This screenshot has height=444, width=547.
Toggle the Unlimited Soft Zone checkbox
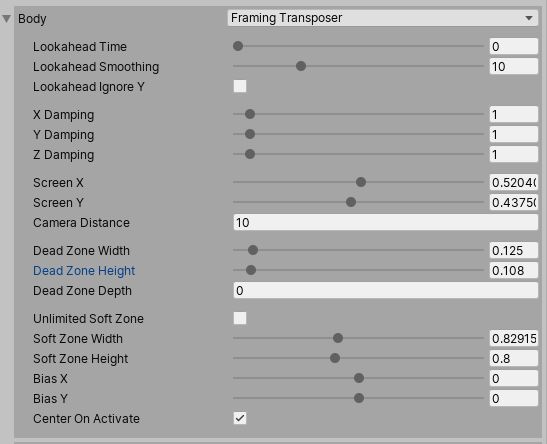[x=240, y=318]
